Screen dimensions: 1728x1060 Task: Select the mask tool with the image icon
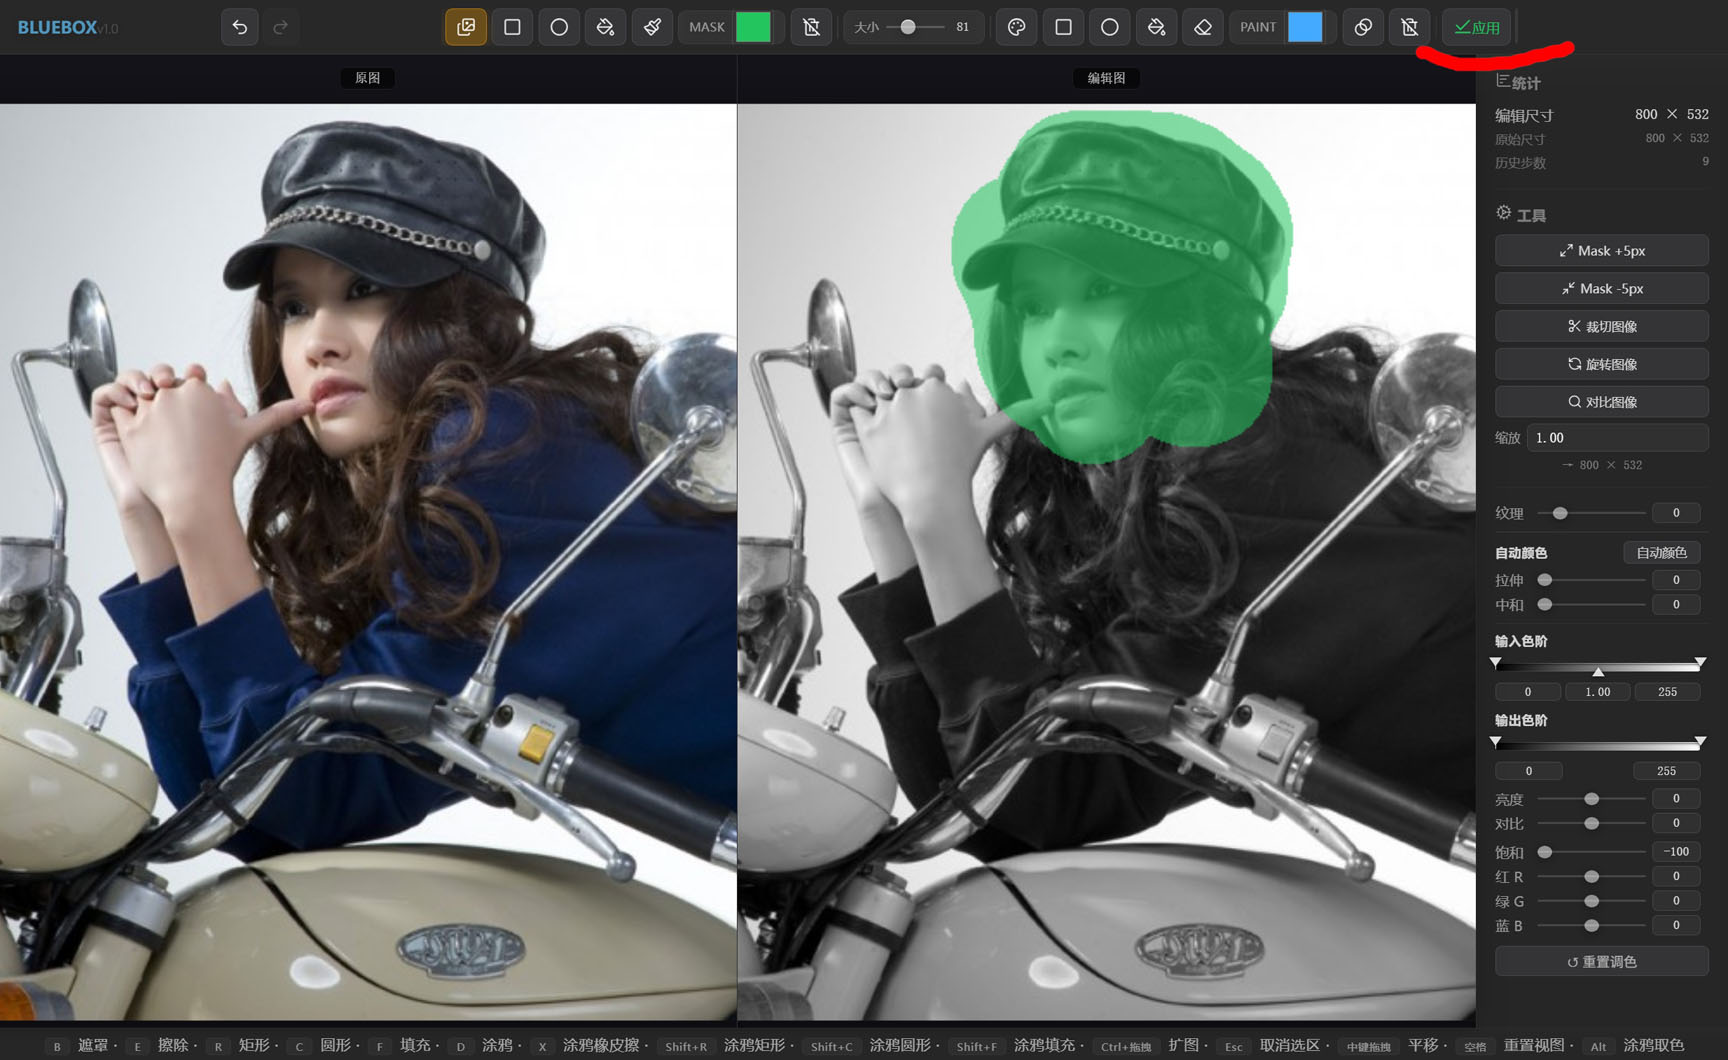tap(466, 27)
